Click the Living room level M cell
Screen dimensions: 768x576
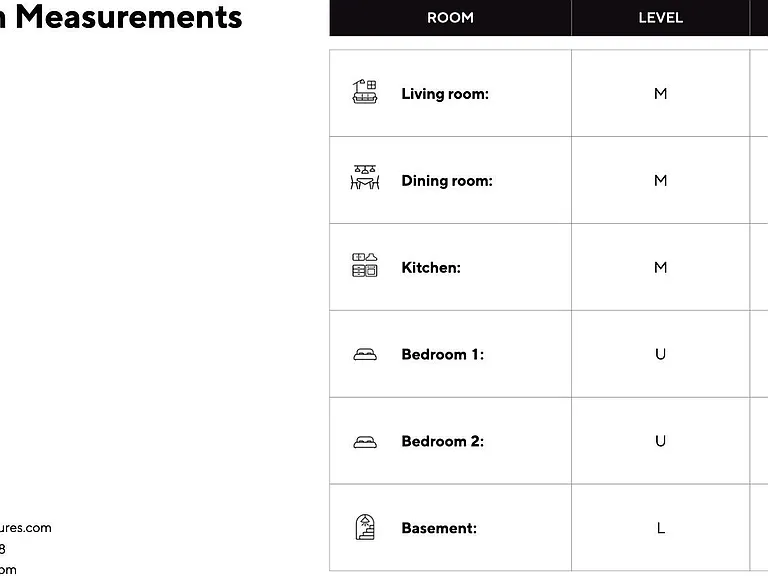pyautogui.click(x=660, y=94)
